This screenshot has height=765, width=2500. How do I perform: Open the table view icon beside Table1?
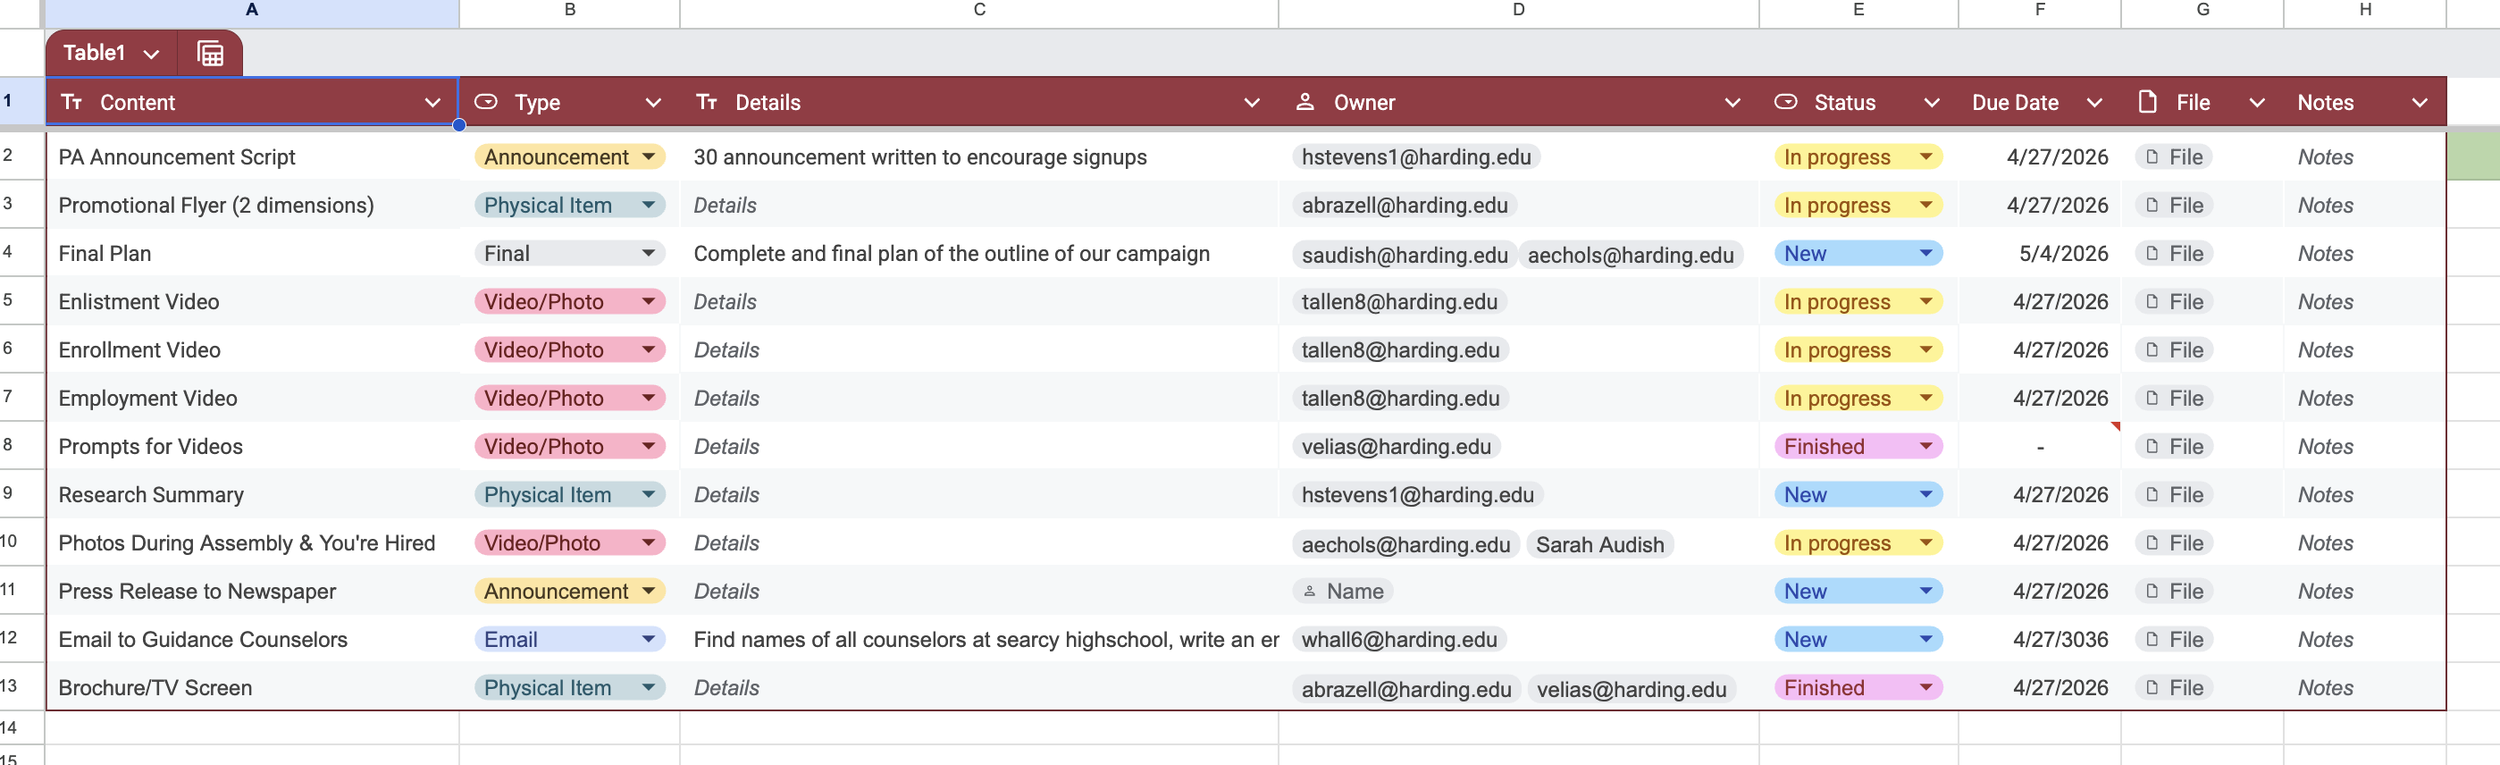pos(210,53)
